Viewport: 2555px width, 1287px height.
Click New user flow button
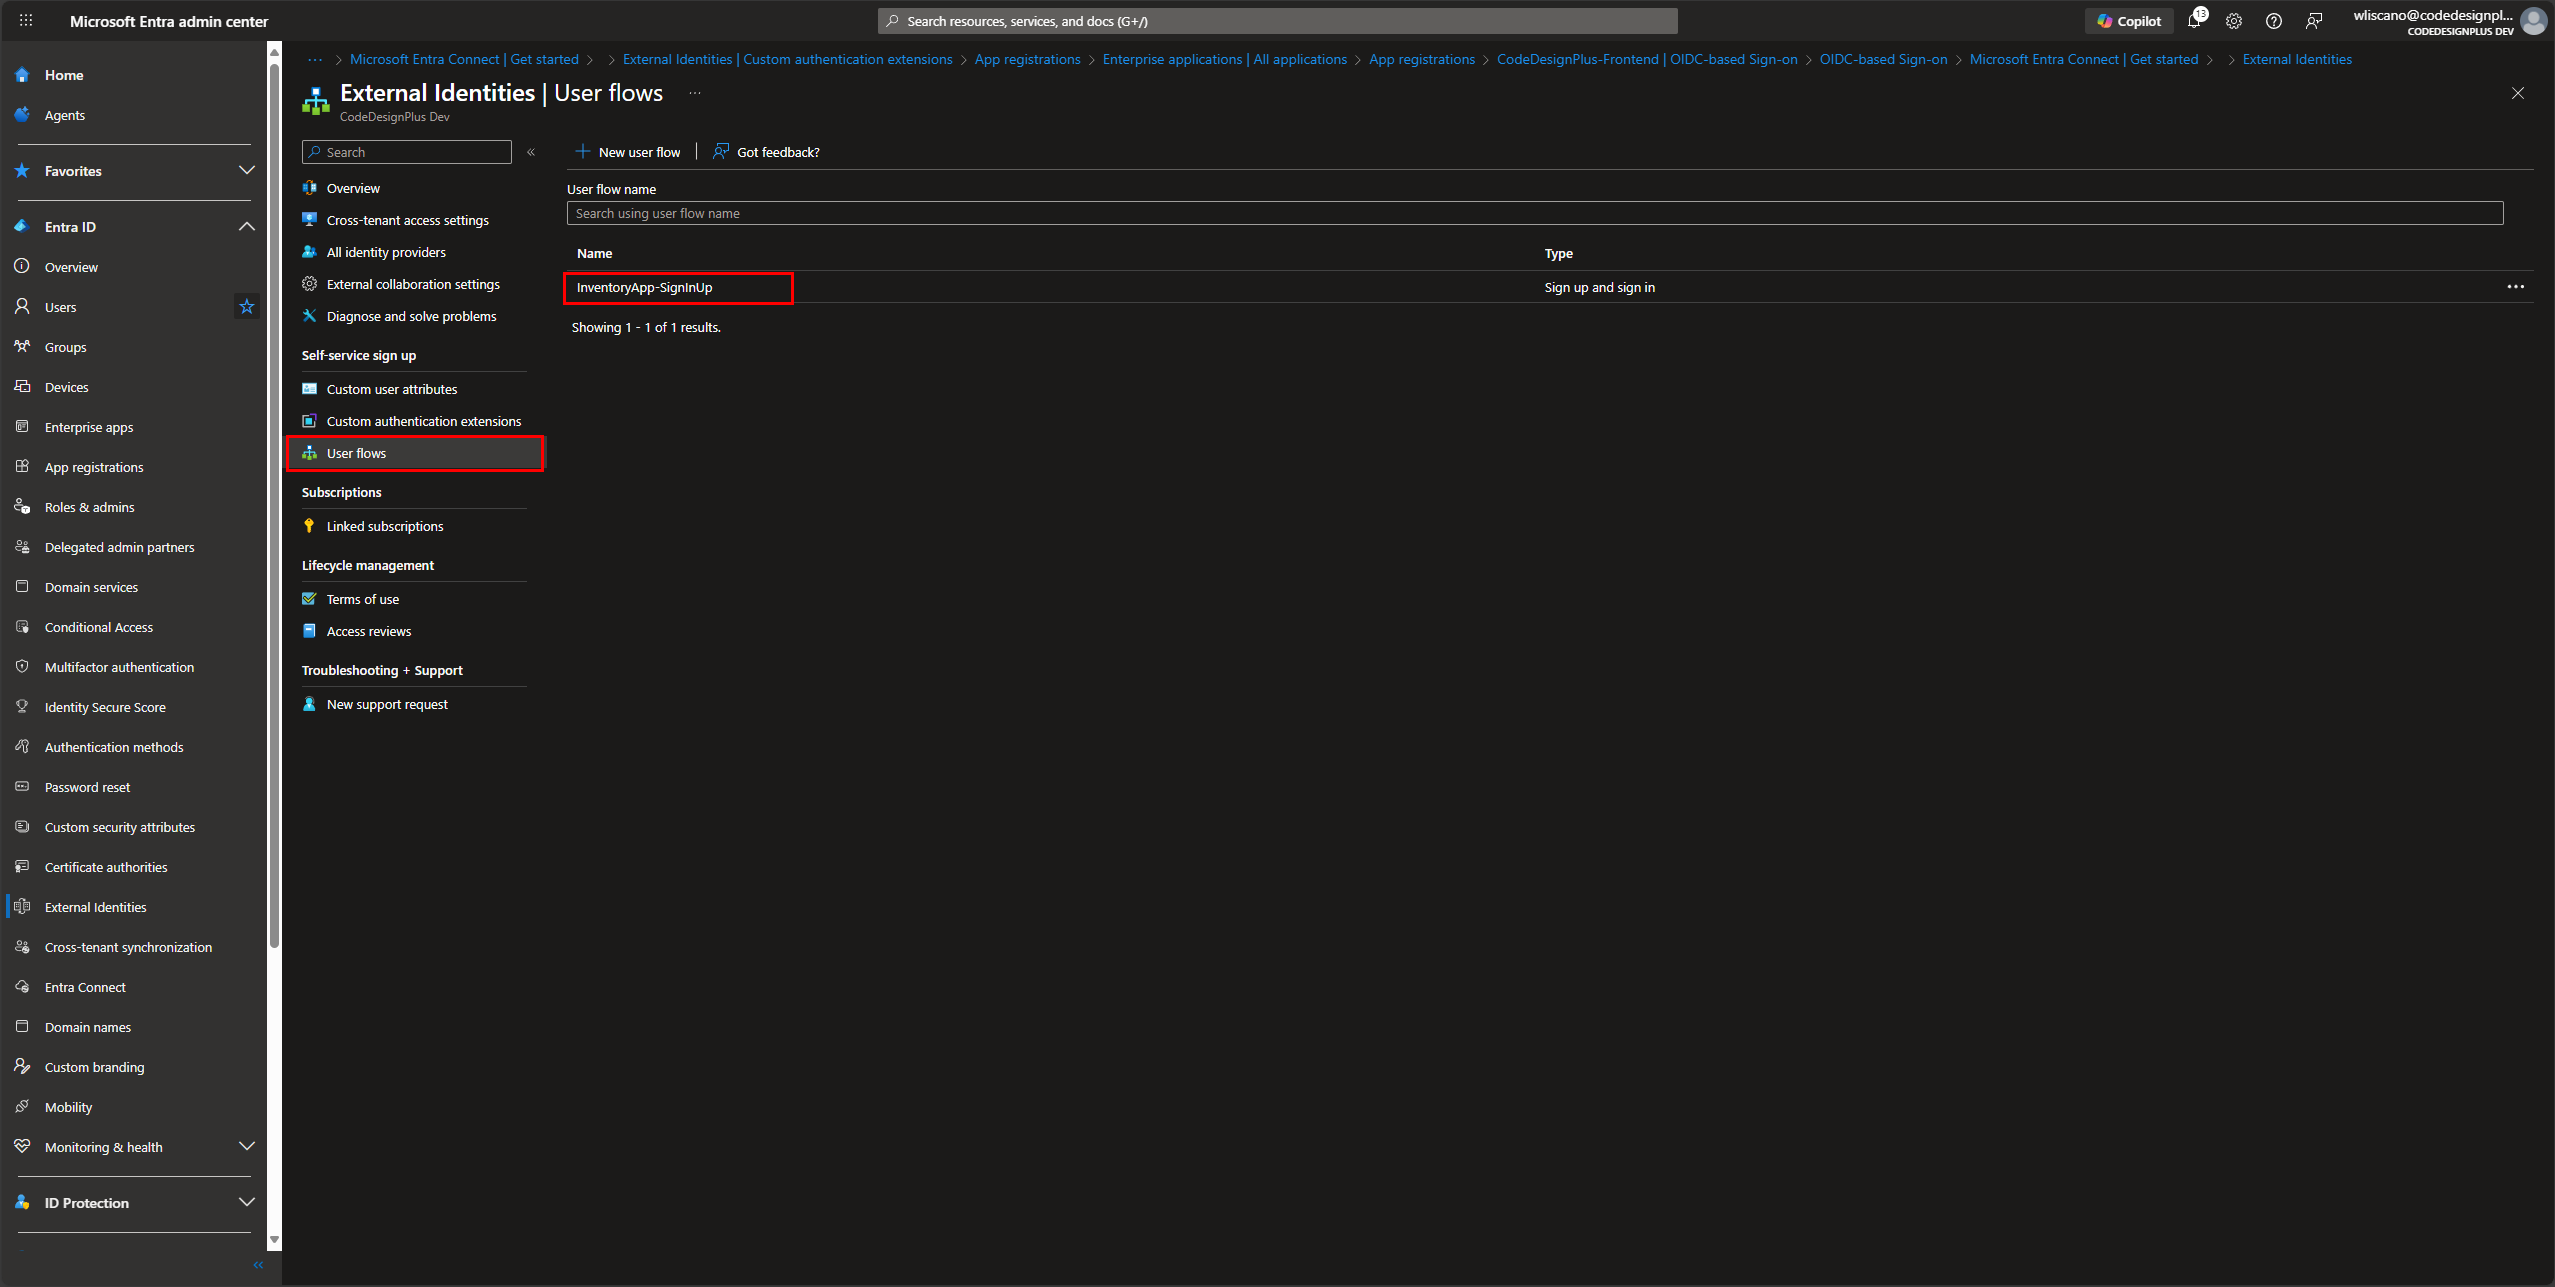pos(628,152)
